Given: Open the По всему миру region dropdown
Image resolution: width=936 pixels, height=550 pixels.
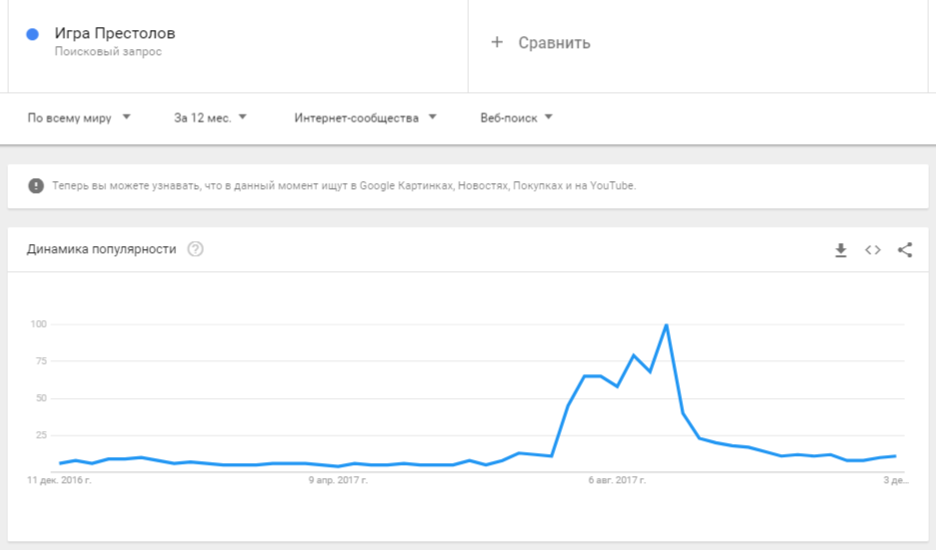Looking at the screenshot, I should pos(79,118).
